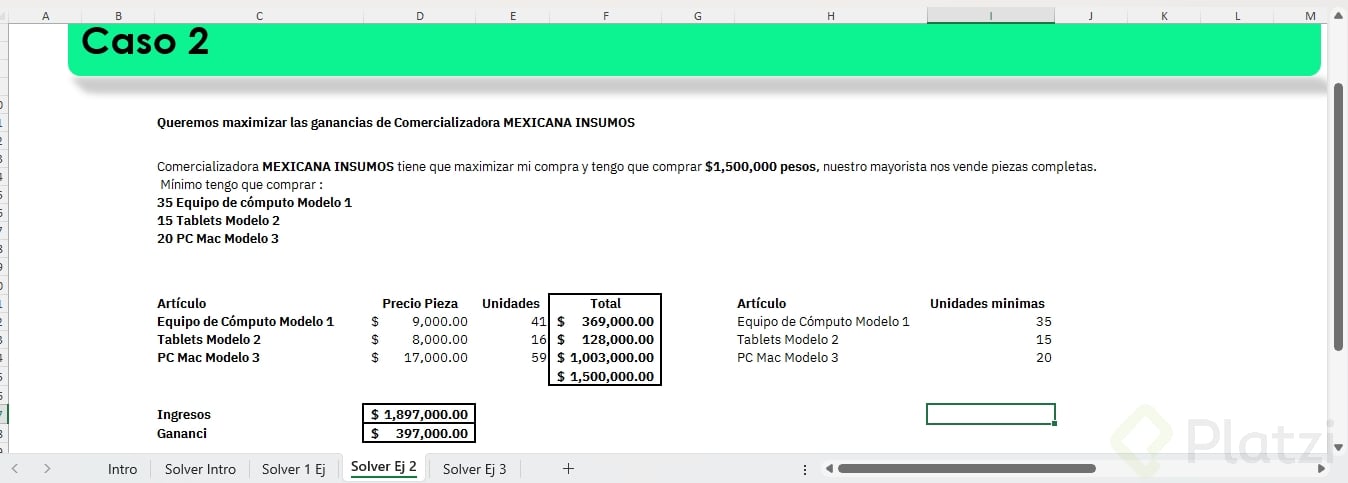Screen dimensions: 1348x483
Task: Switch to the Intro sheet tab
Action: pyautogui.click(x=122, y=469)
